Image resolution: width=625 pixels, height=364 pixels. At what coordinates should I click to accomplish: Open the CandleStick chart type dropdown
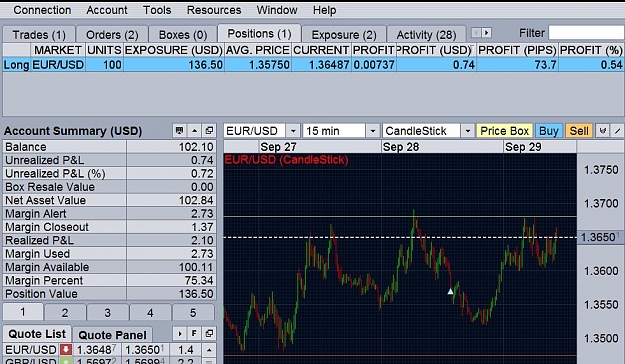pyautogui.click(x=468, y=131)
